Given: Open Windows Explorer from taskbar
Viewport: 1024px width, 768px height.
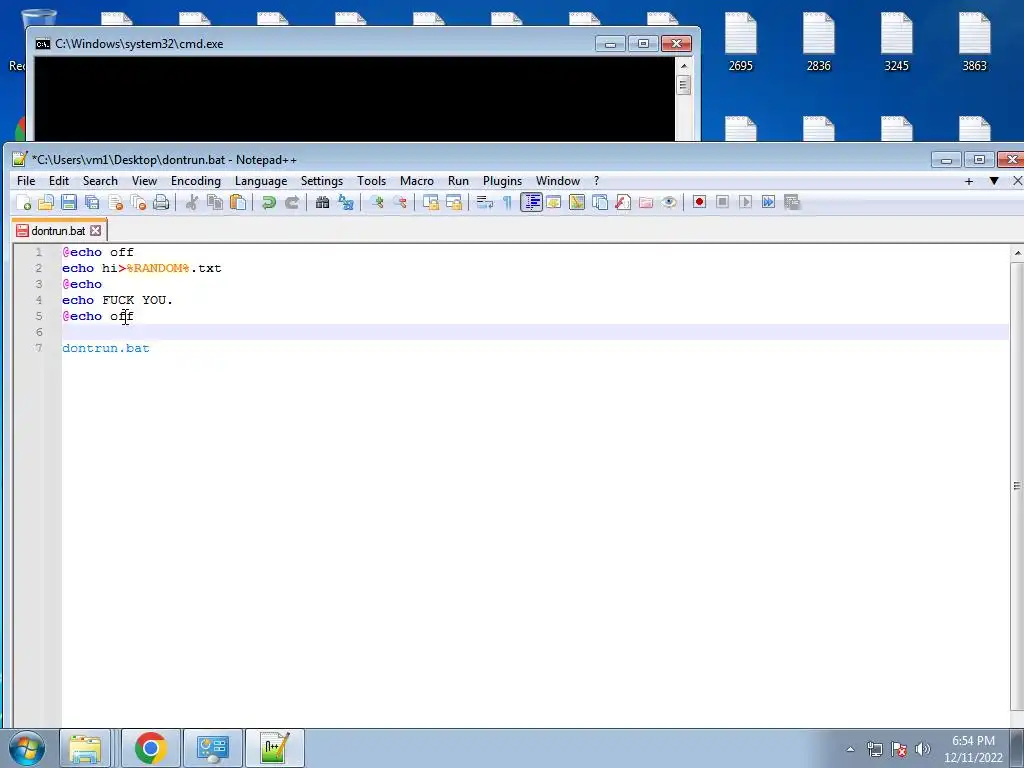Looking at the screenshot, I should point(85,748).
